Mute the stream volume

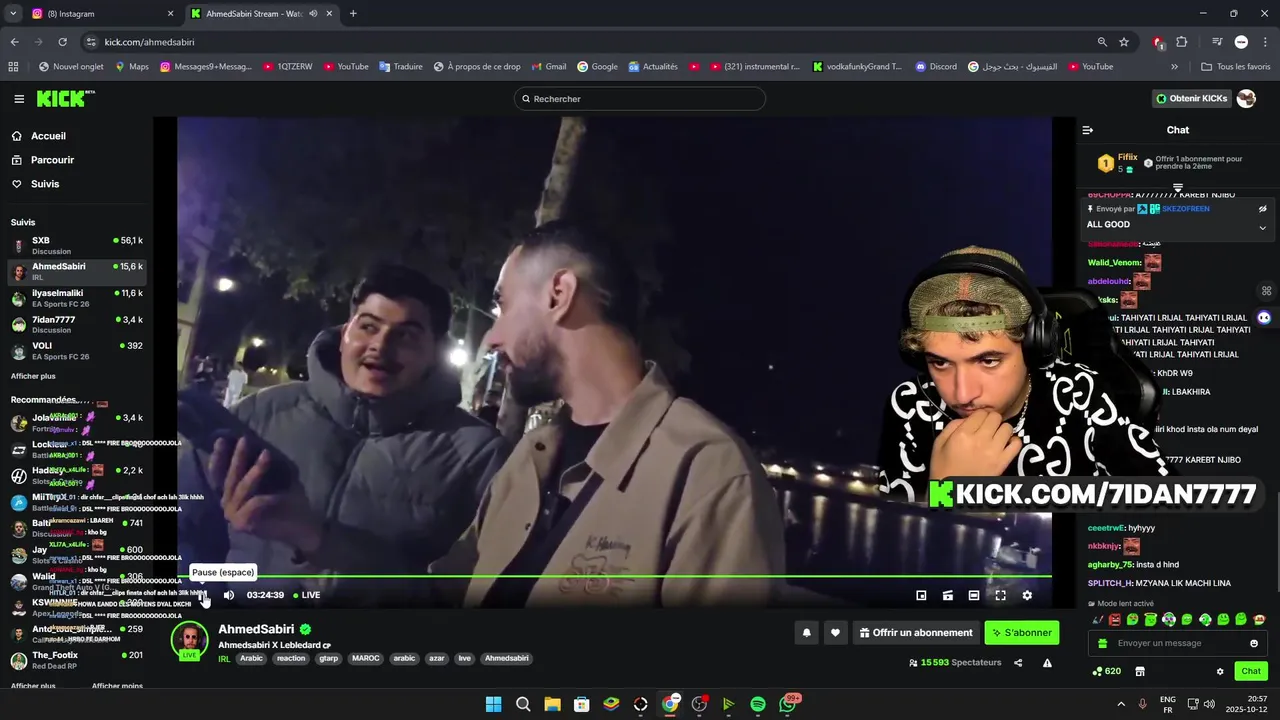tap(229, 595)
